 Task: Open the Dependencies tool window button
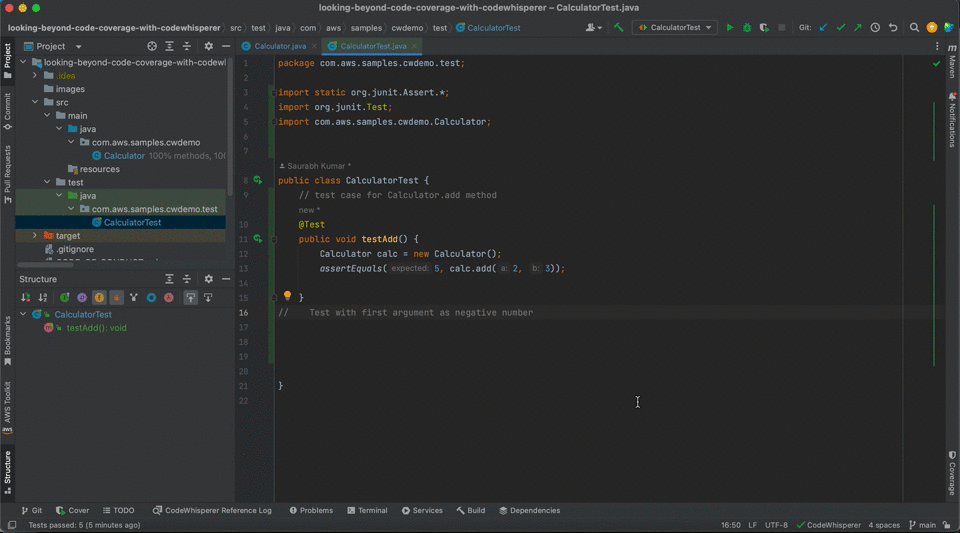pyautogui.click(x=530, y=510)
